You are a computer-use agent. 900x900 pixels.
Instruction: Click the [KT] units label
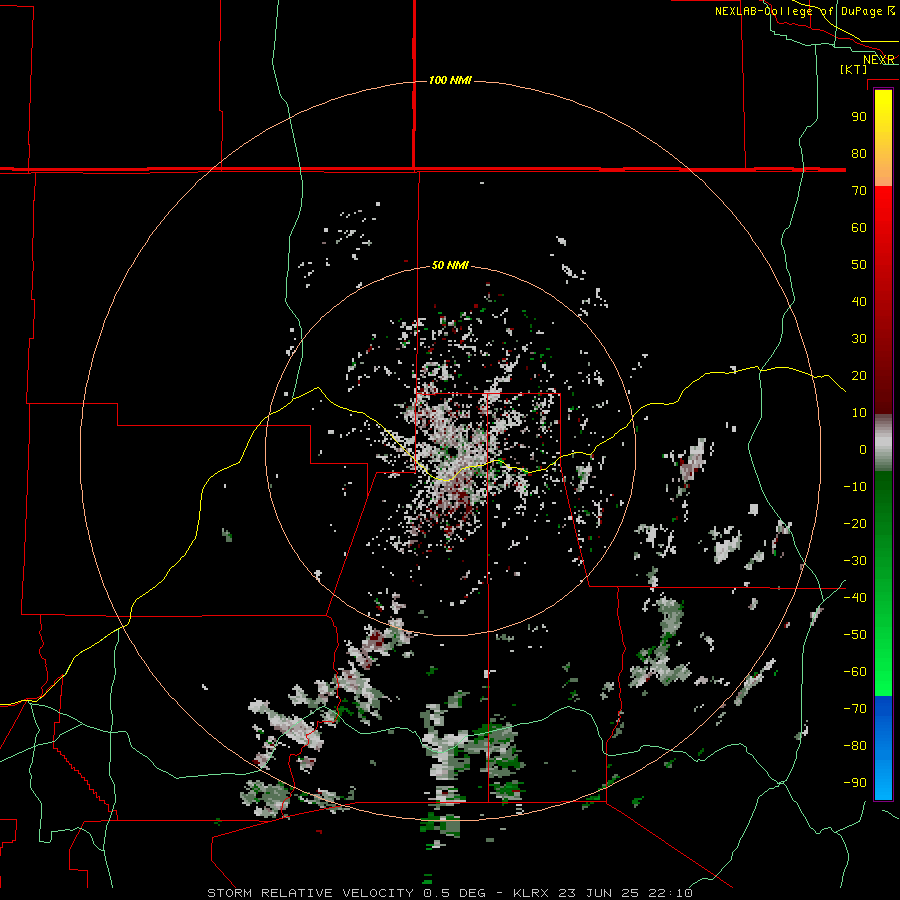coord(854,69)
